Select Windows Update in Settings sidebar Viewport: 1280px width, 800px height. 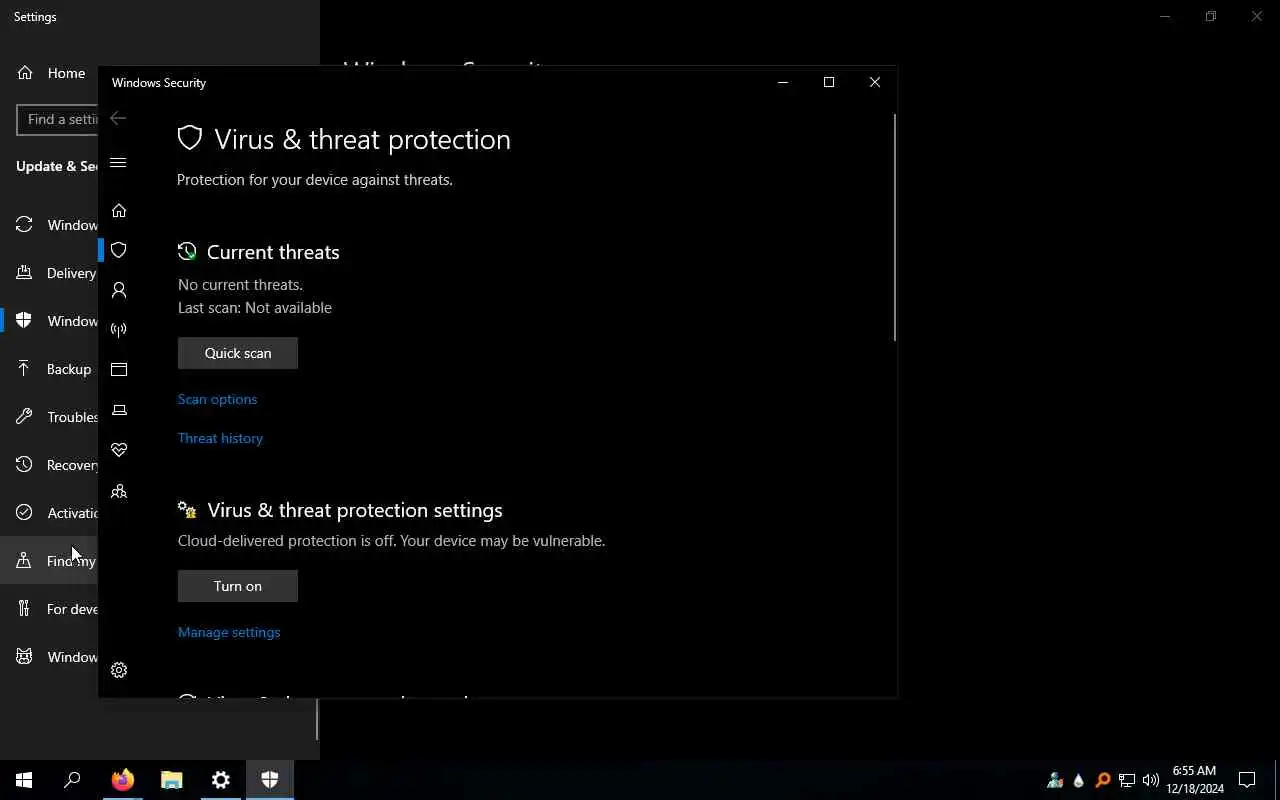point(49,225)
